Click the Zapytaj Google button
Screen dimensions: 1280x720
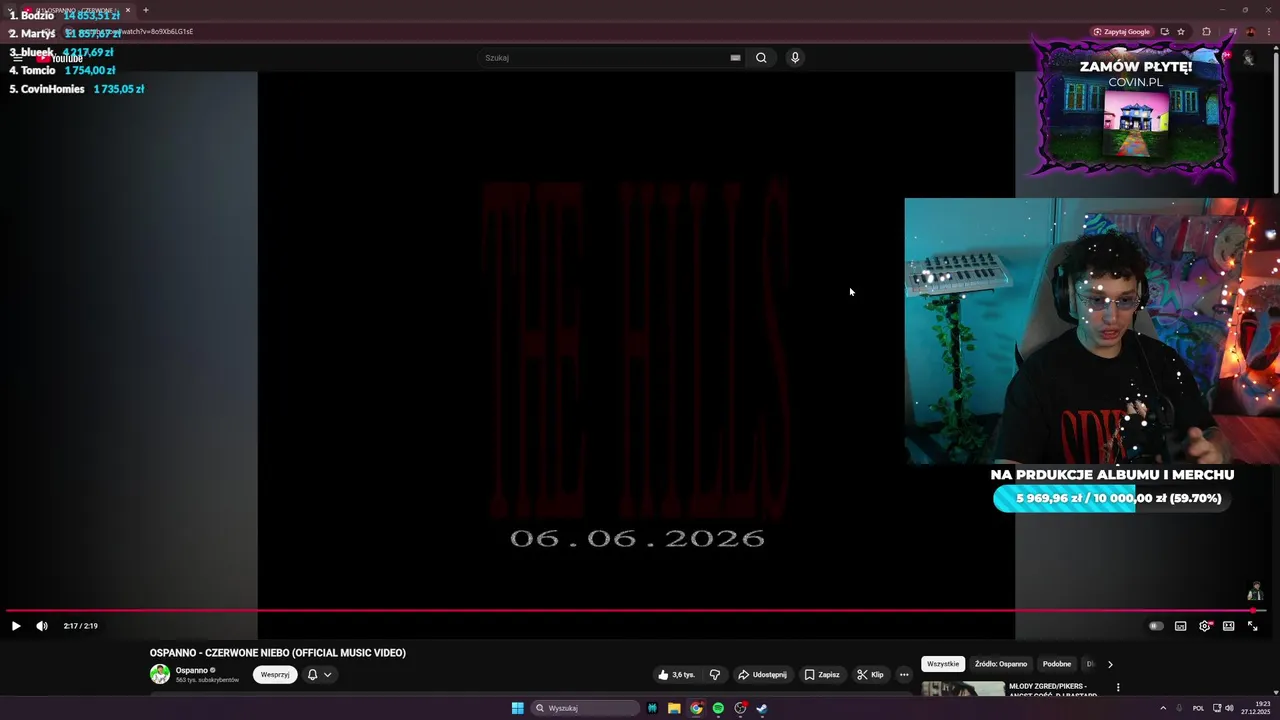1122,32
